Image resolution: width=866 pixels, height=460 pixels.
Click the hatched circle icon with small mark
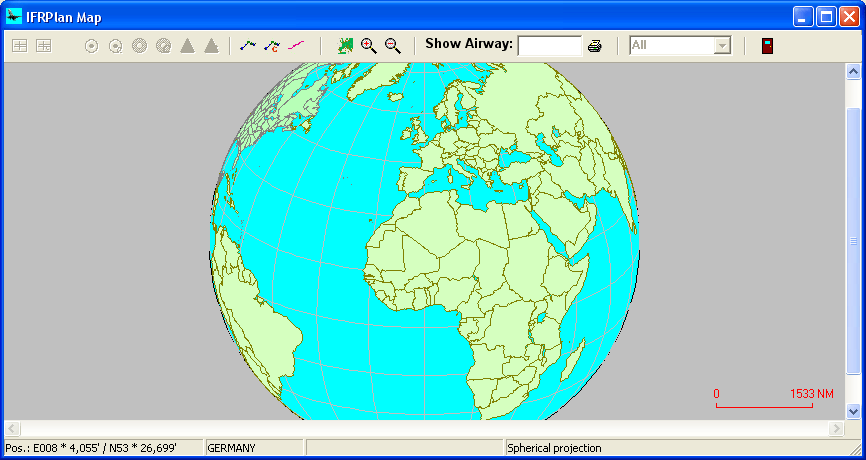[163, 46]
